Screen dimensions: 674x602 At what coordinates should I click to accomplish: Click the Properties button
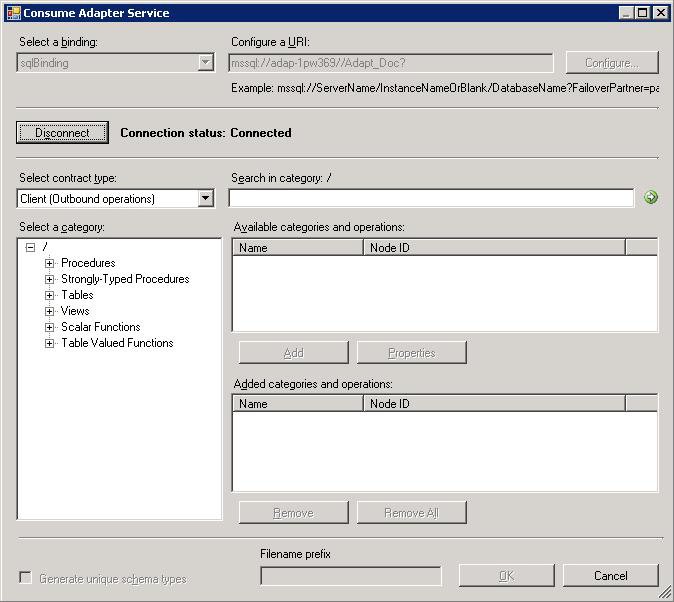[411, 353]
